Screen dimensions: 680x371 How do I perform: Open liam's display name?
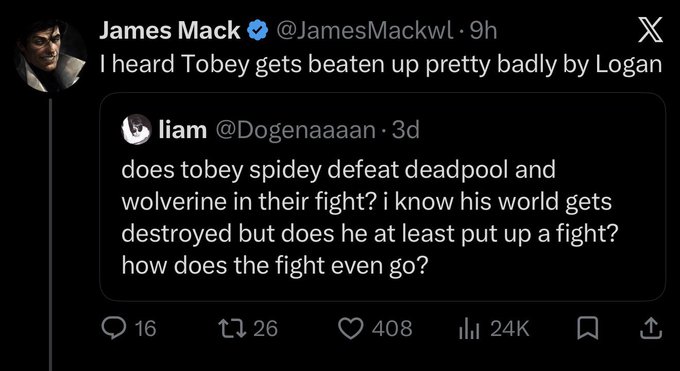pos(183,130)
